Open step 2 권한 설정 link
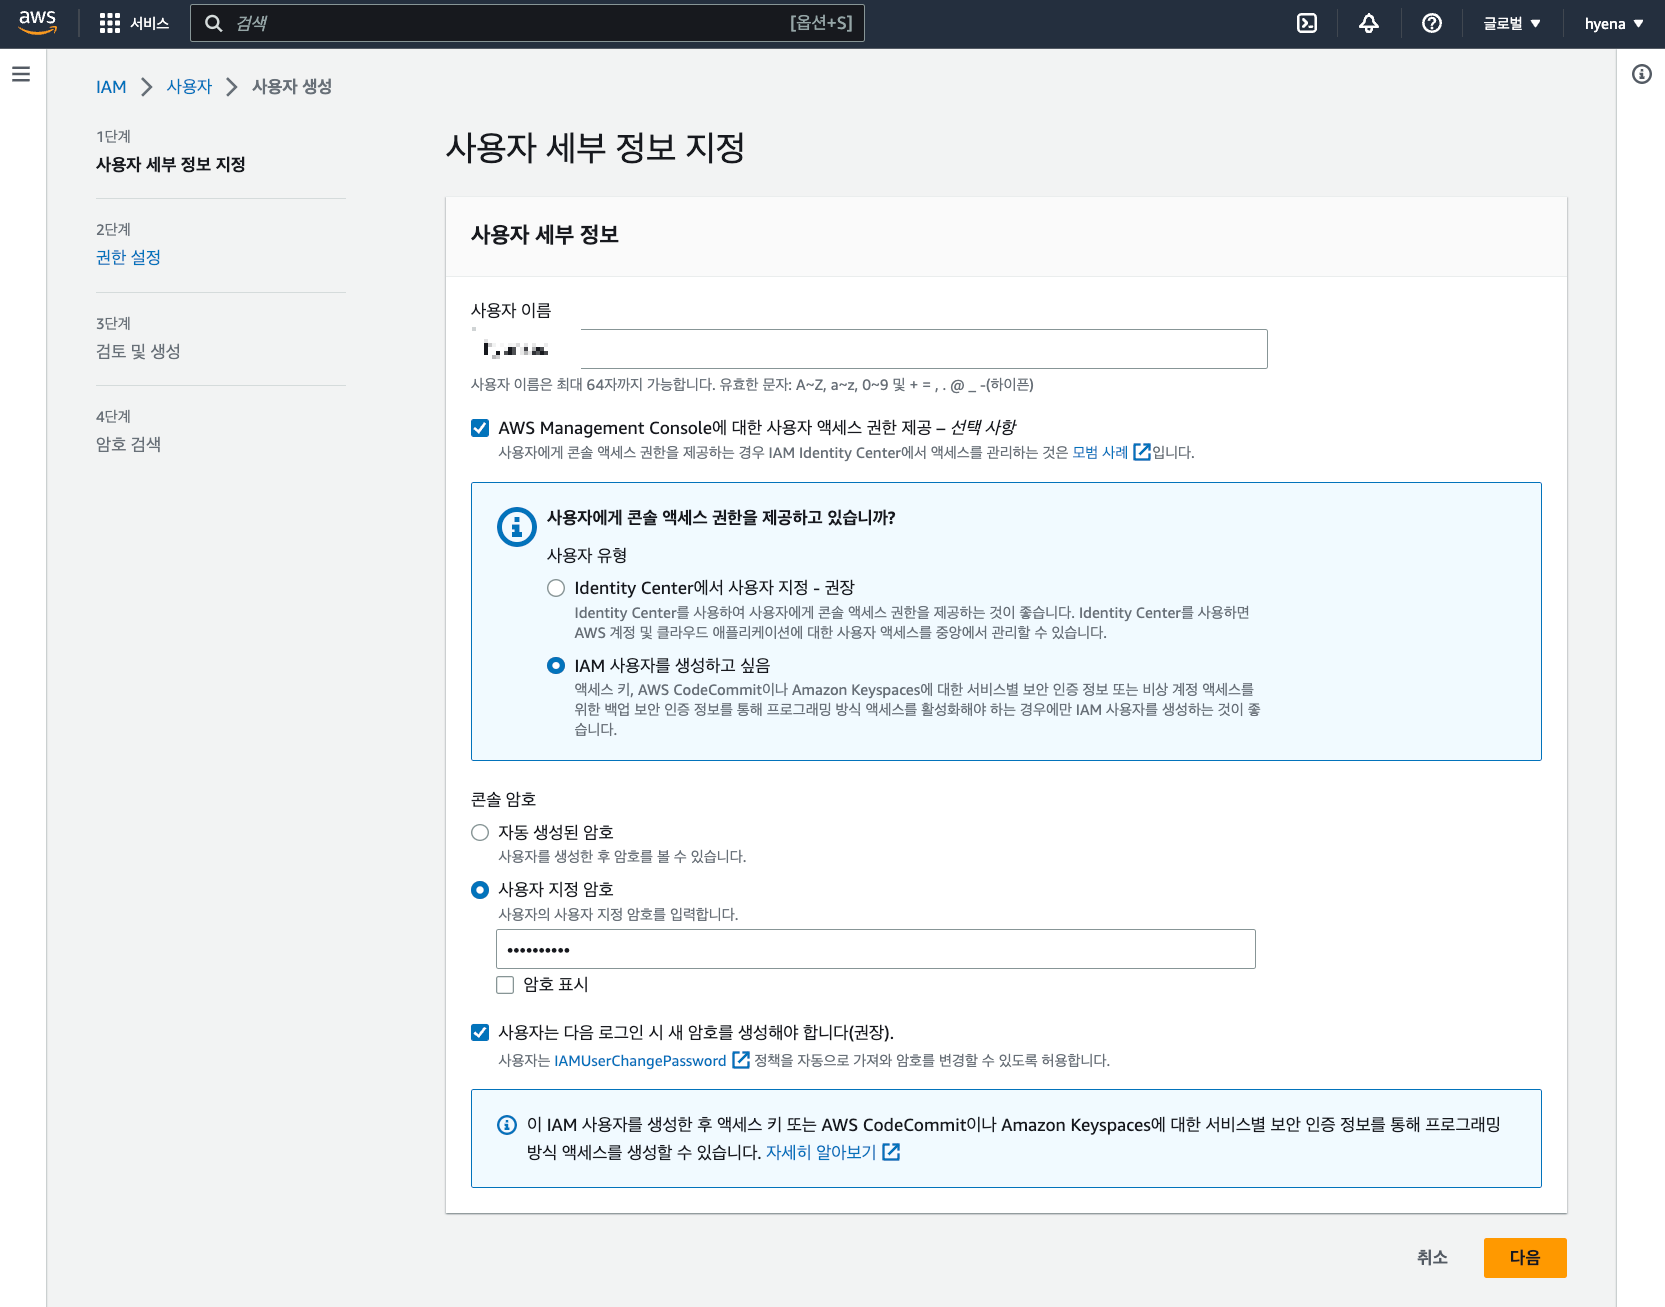Viewport: 1665px width, 1307px height. pyautogui.click(x=128, y=257)
